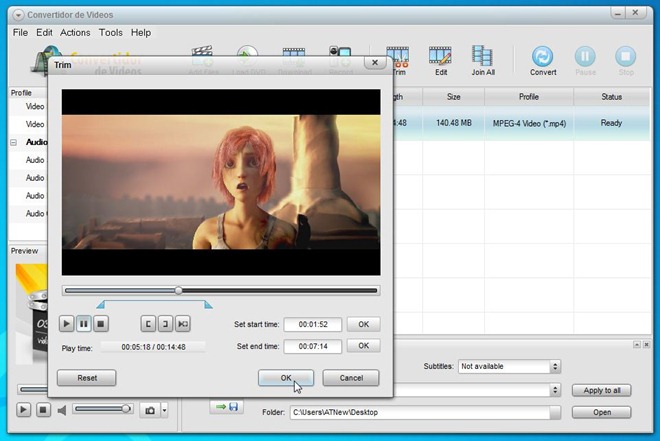660x441 pixels.
Task: Click Reset in Trim dialog
Action: pyautogui.click(x=87, y=378)
